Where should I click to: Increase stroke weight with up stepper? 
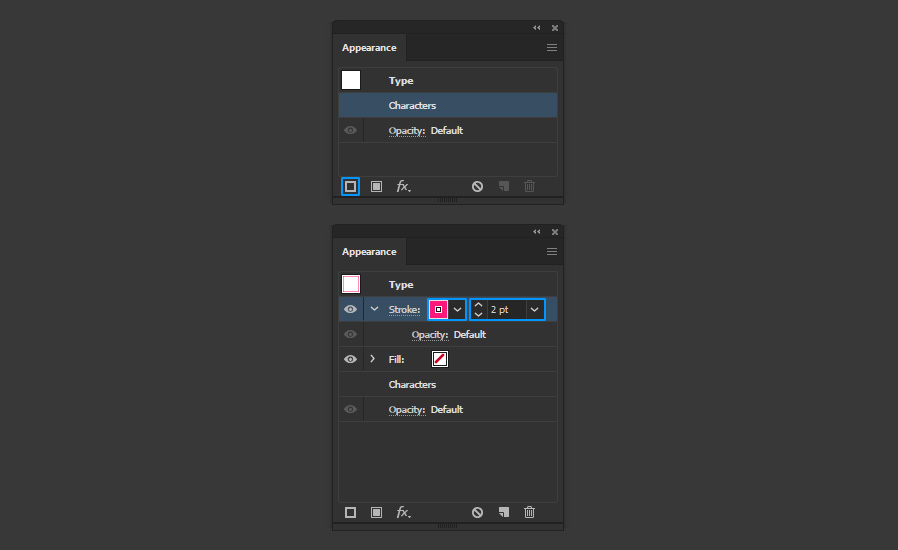[478, 305]
